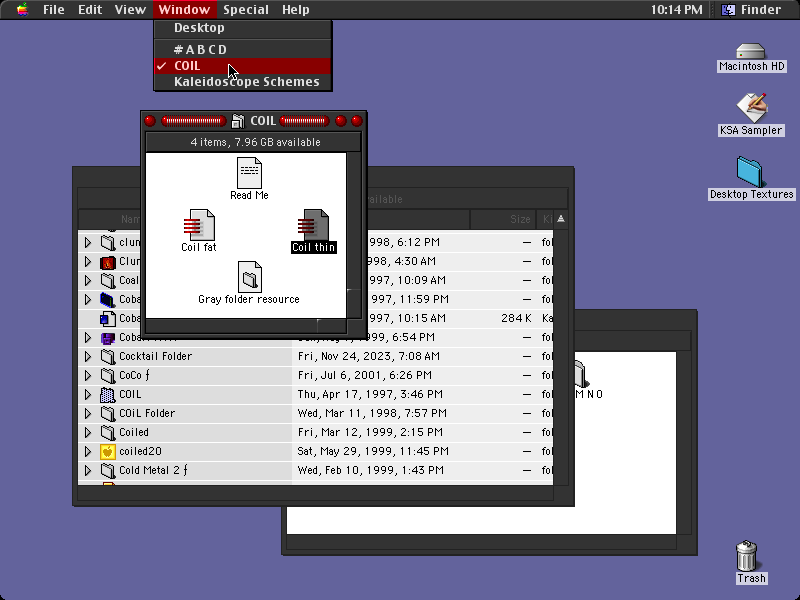Click the date Fri, Nov 24, 2023, 7:08 AM

coord(368,356)
